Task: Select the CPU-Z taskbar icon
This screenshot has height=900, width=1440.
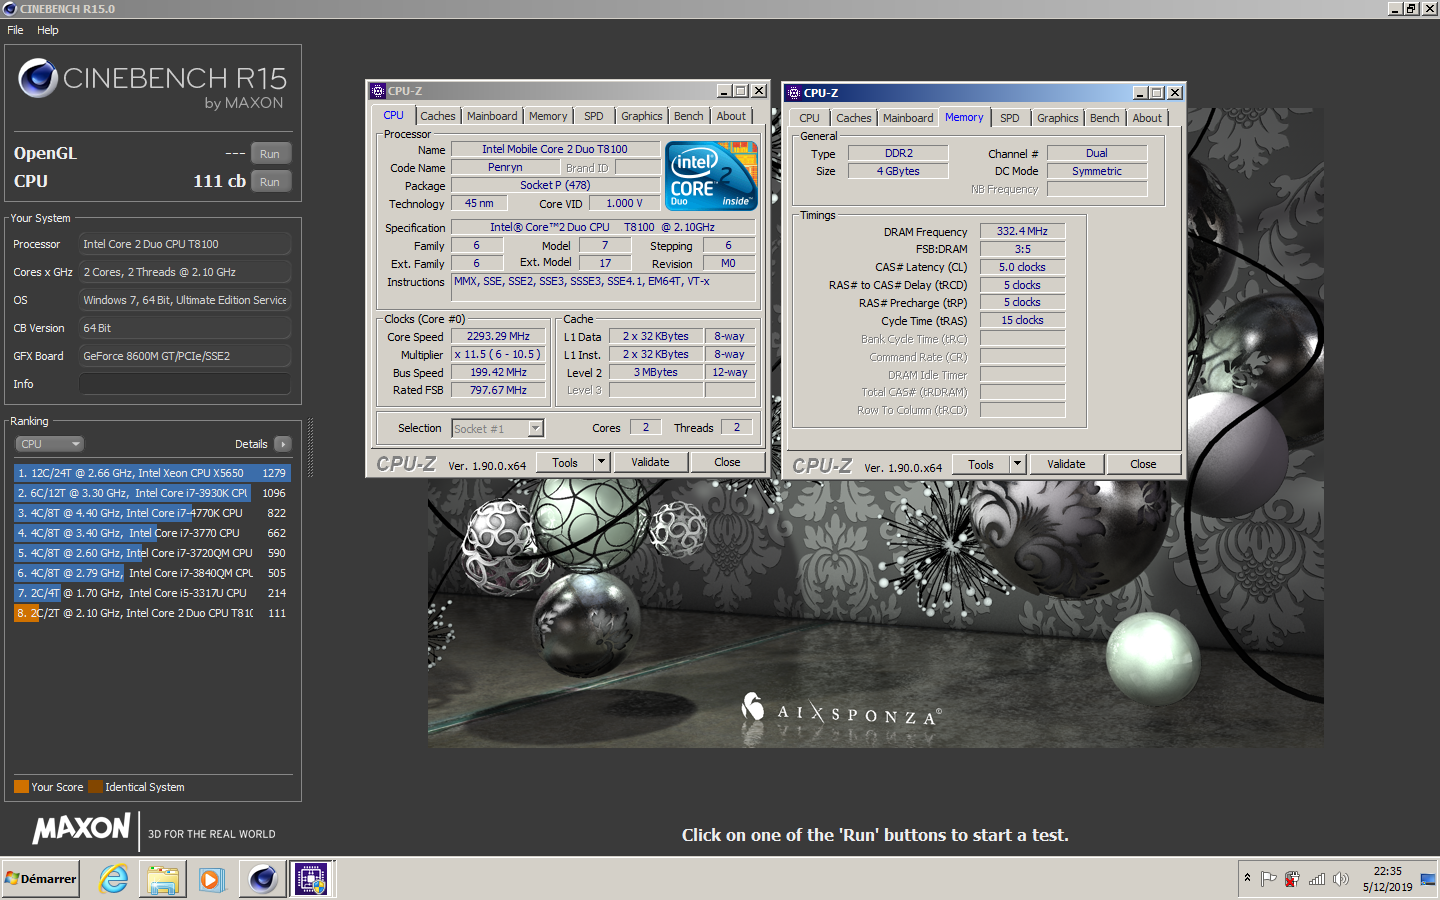Action: tap(311, 879)
